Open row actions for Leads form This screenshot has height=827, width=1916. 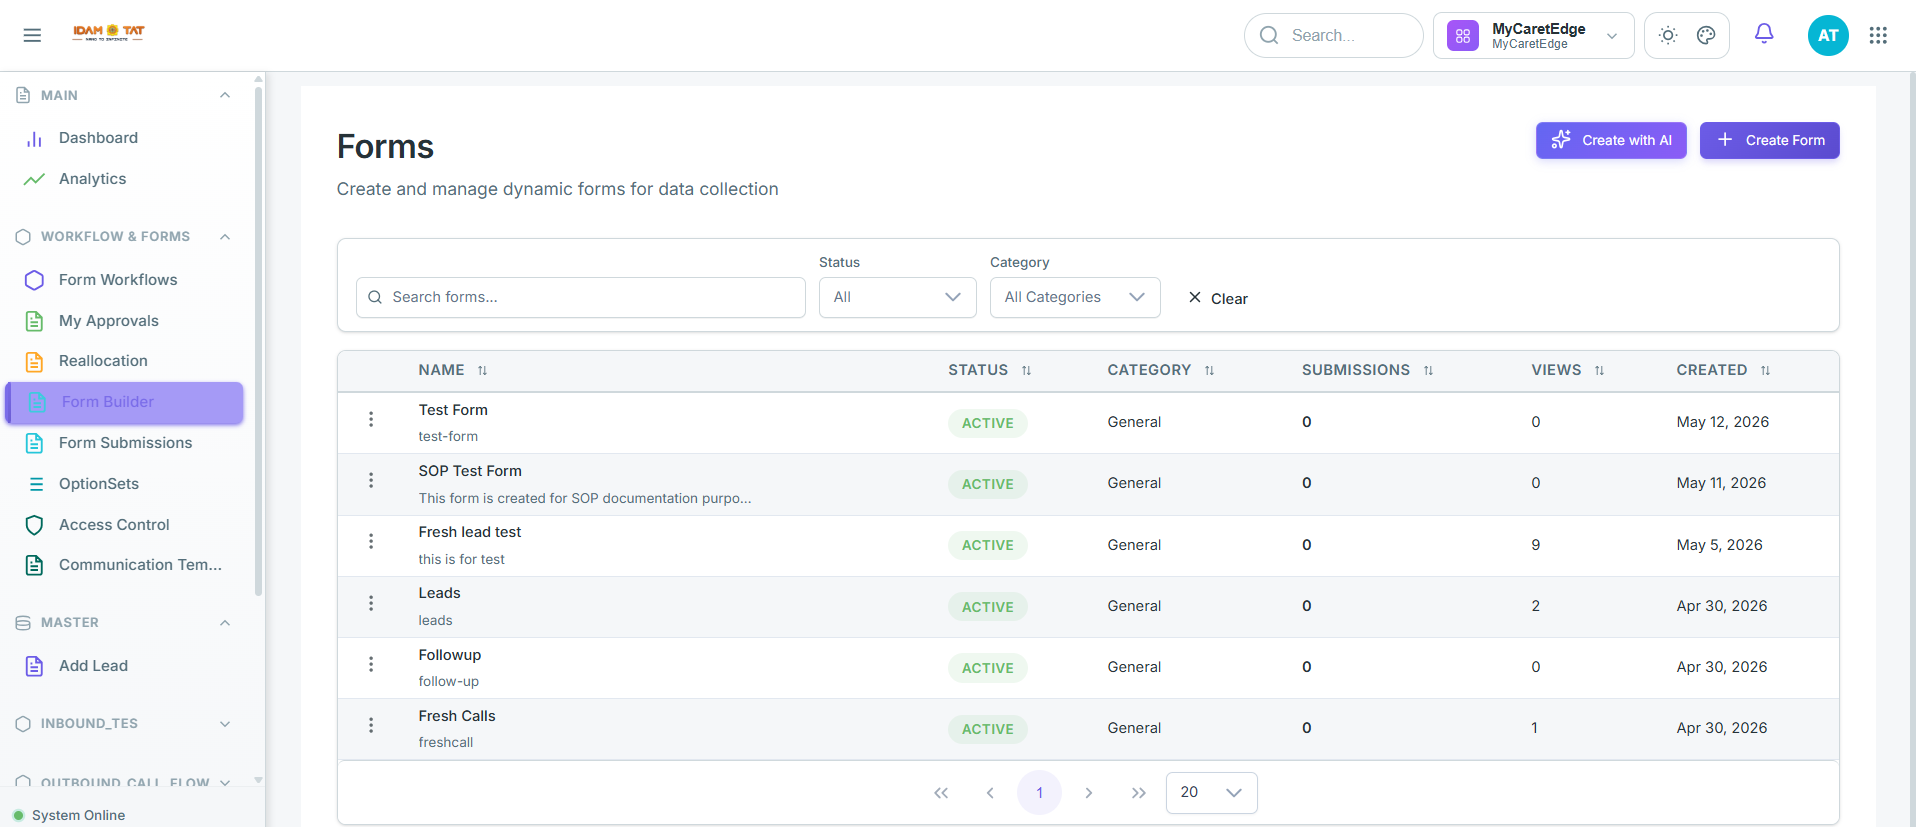[x=371, y=603]
